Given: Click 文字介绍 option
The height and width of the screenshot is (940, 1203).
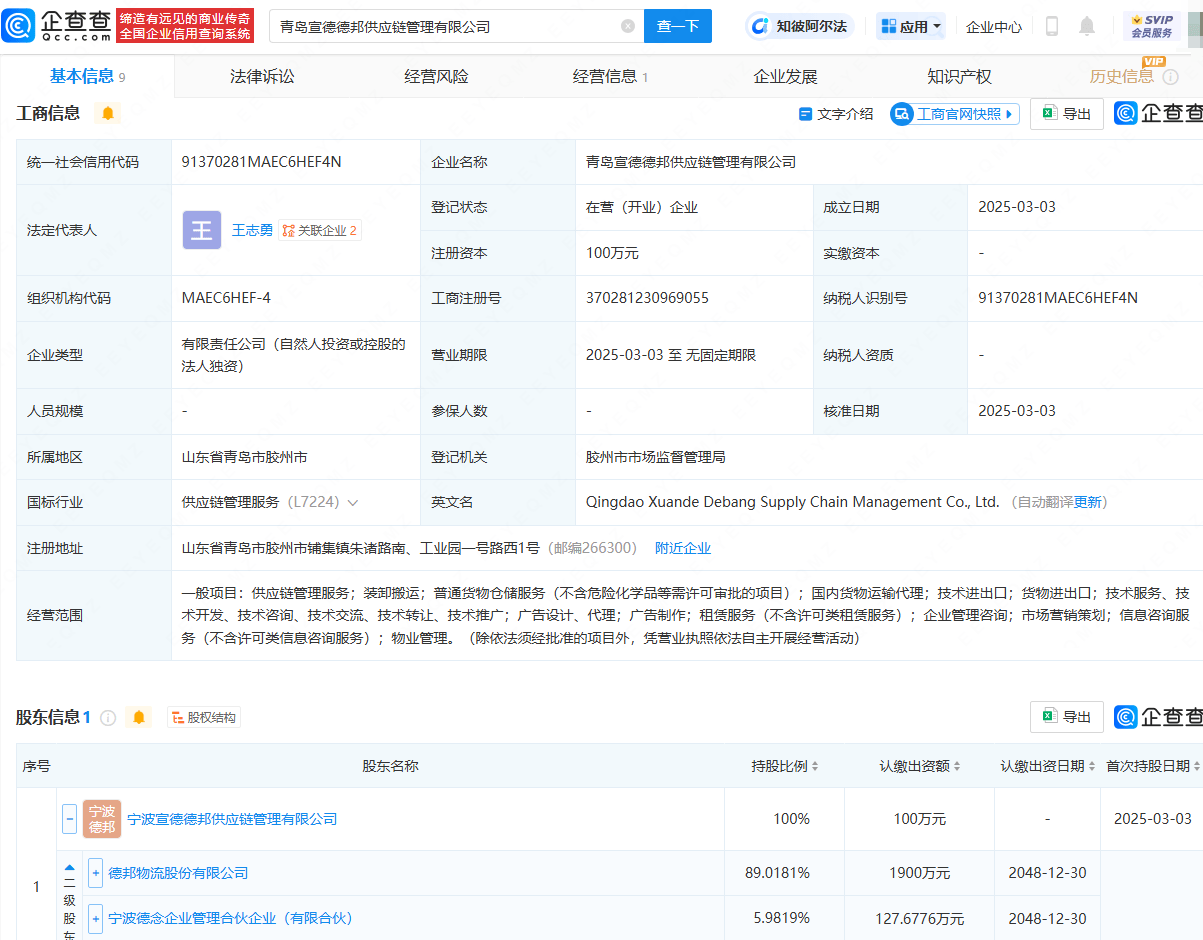Looking at the screenshot, I should pyautogui.click(x=836, y=114).
